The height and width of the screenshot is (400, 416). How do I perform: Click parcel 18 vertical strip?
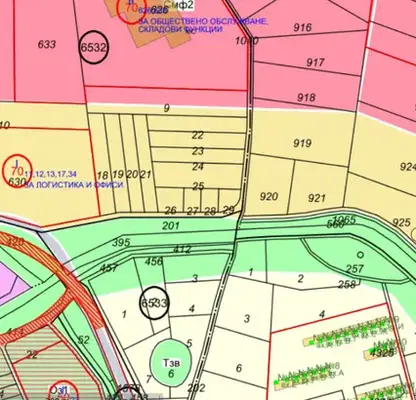coord(103,175)
